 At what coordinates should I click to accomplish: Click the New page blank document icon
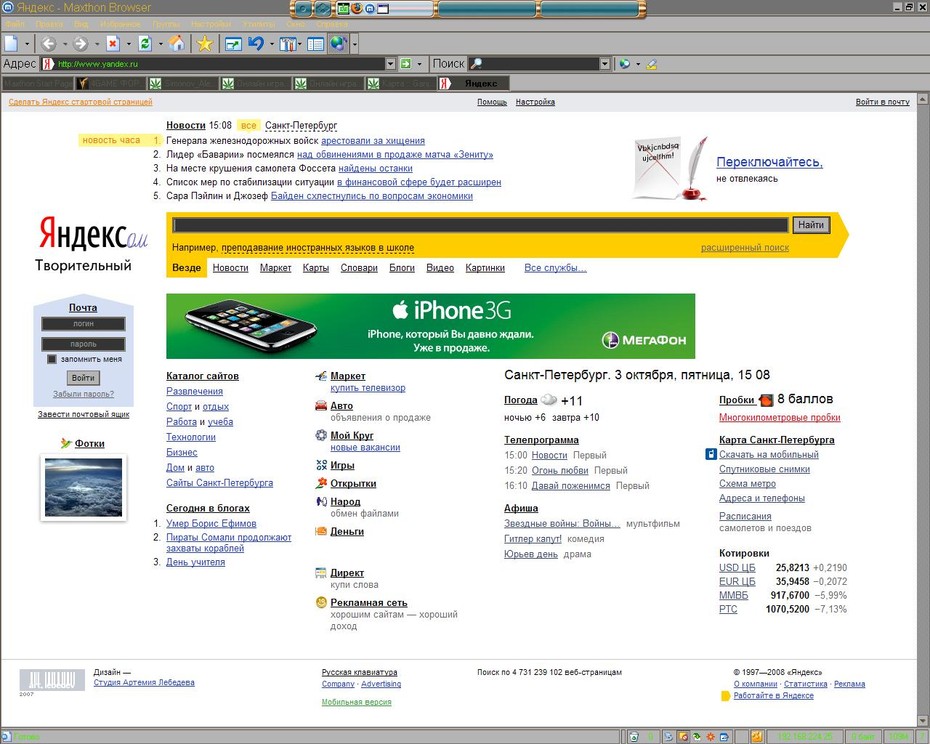coord(11,43)
